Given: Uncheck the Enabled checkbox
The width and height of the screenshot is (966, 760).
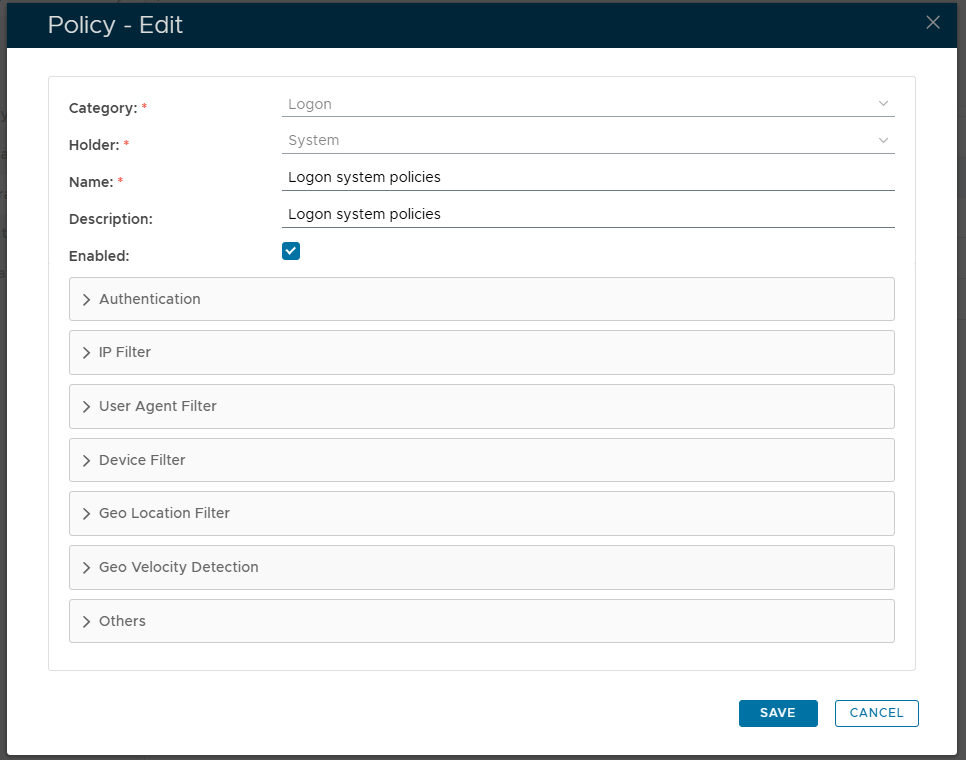Looking at the screenshot, I should pyautogui.click(x=291, y=251).
